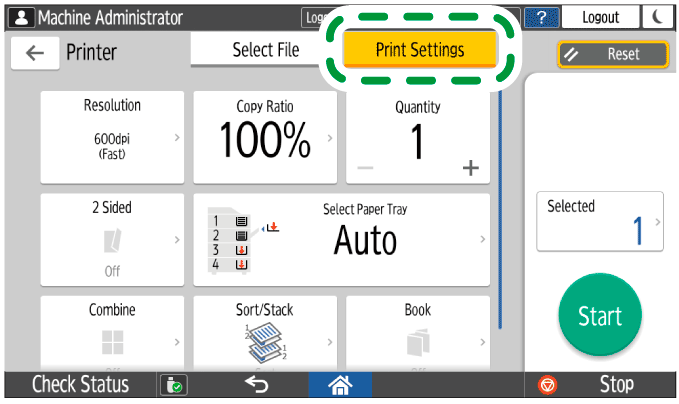Increase Quantity with the plus button
679x404 pixels.
tap(470, 168)
